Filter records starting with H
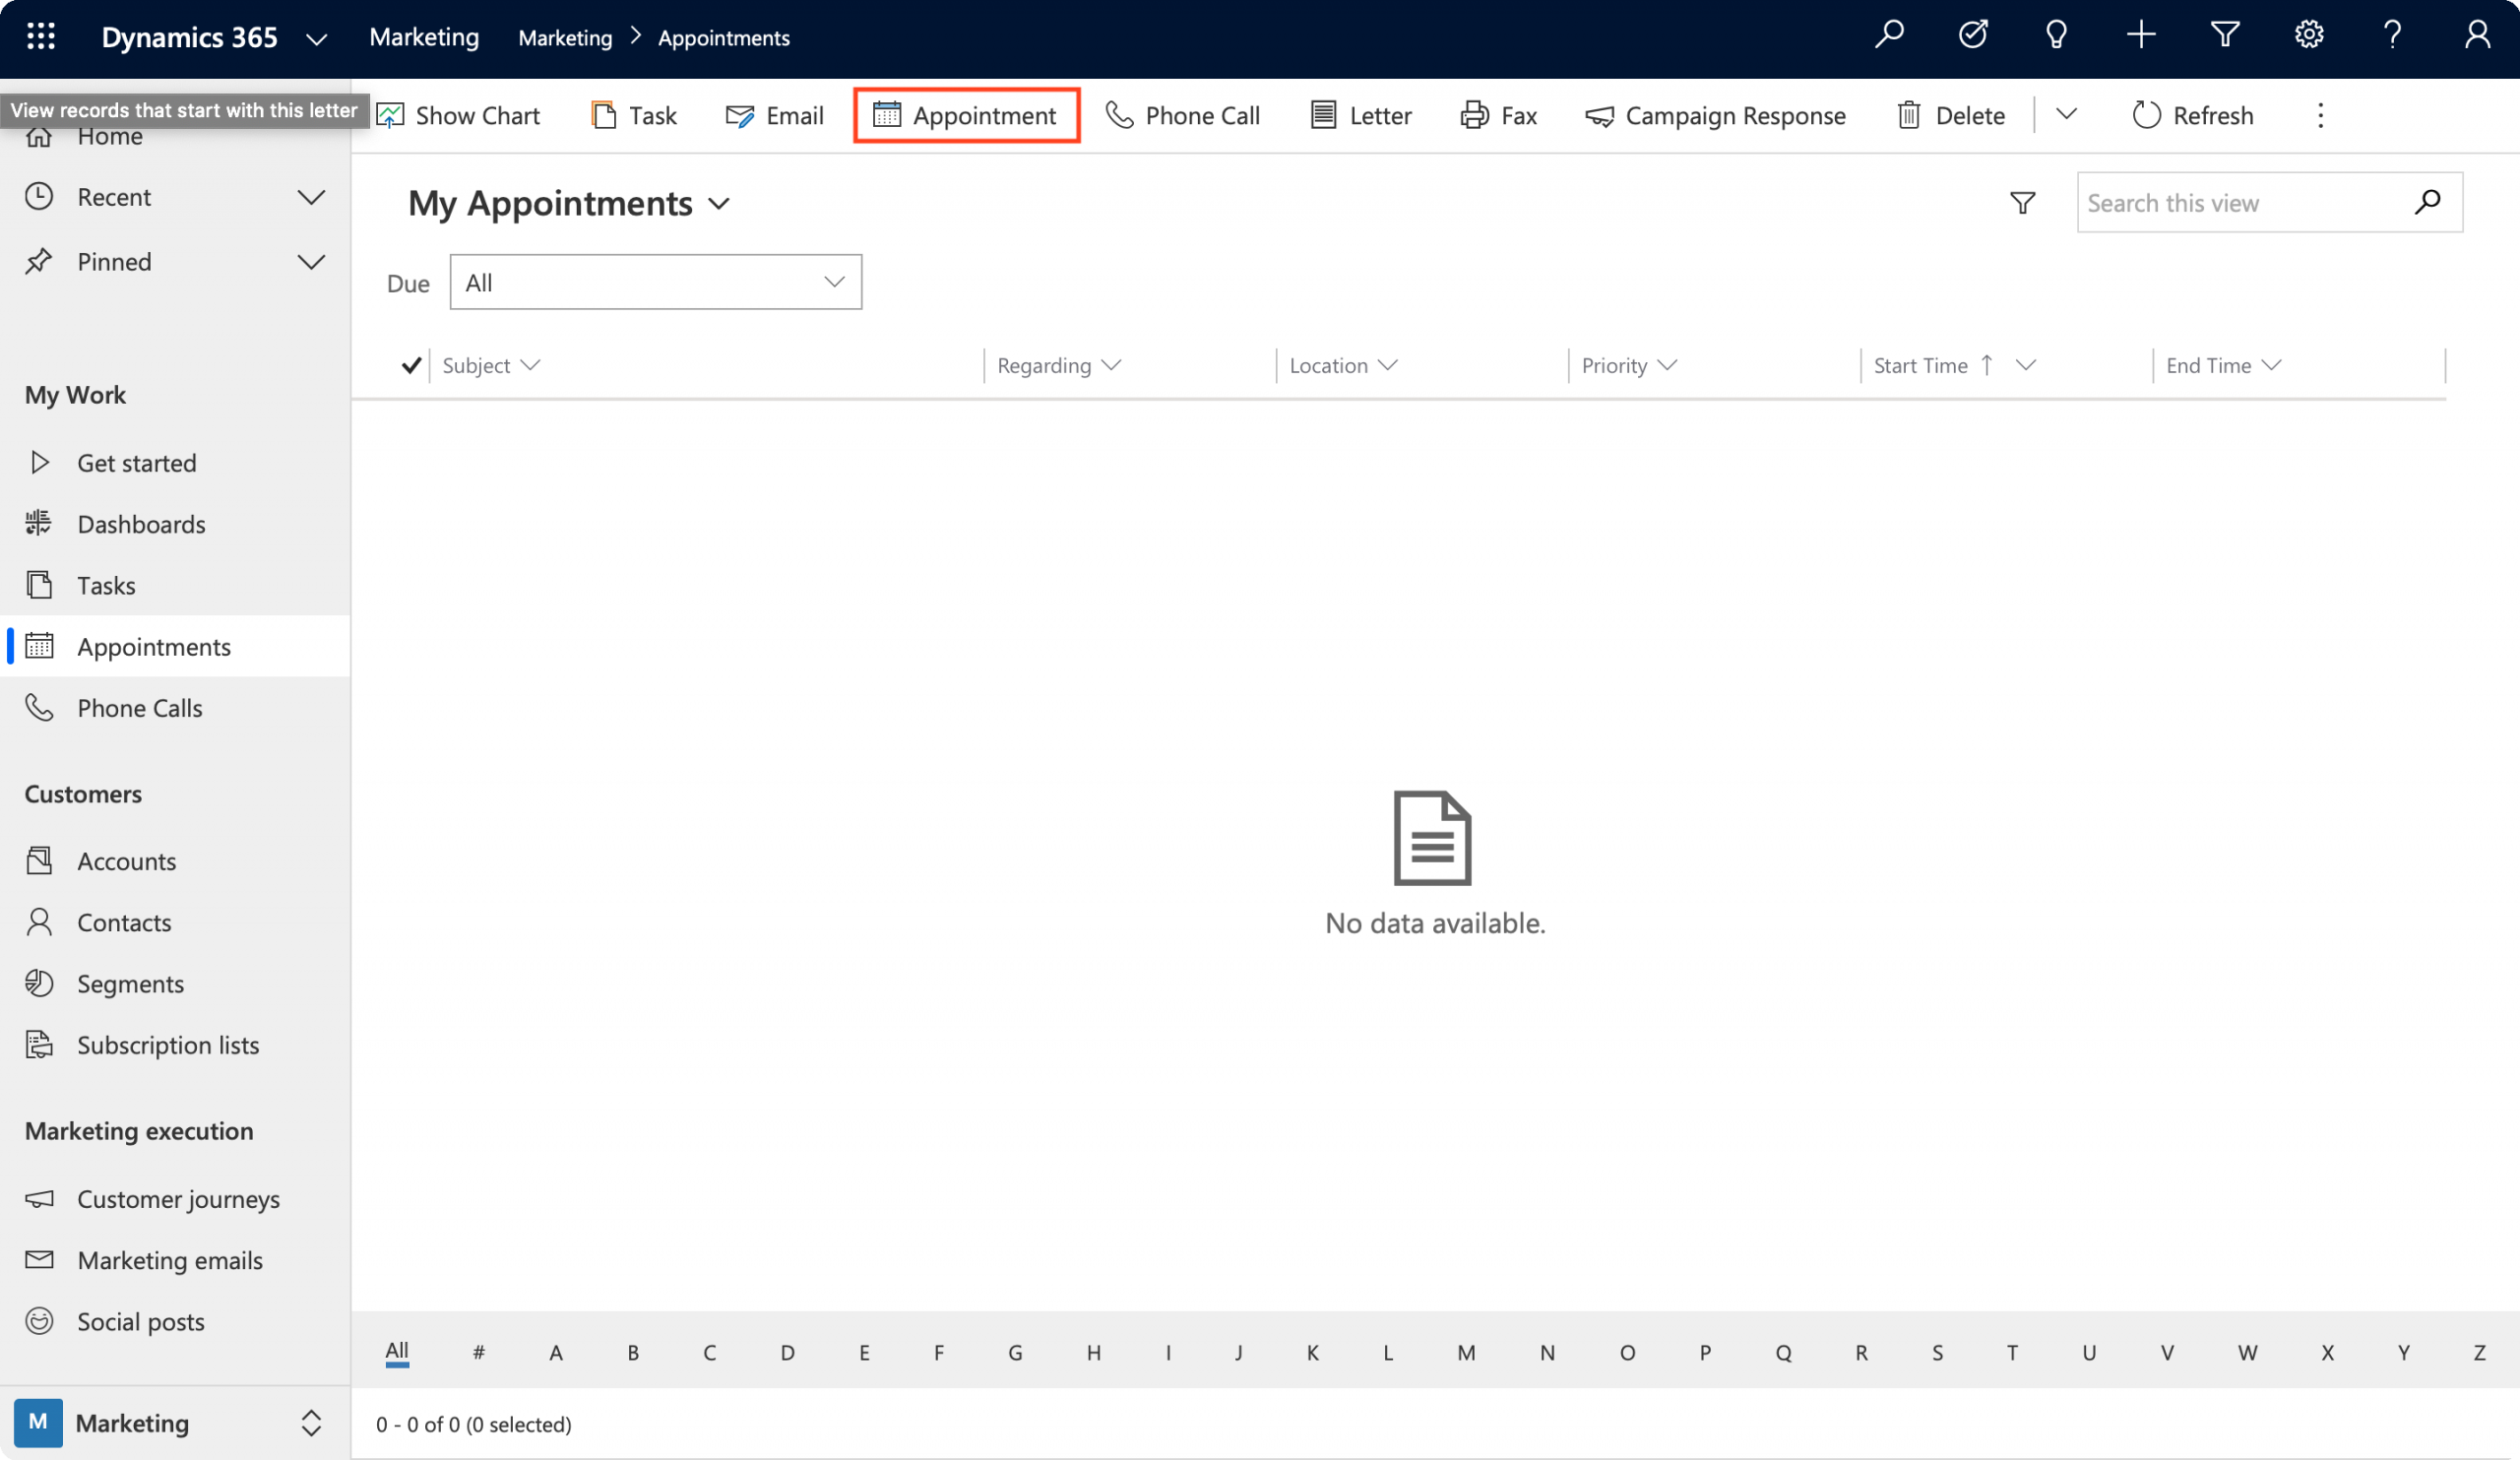Screen dimensions: 2520x1460 click(x=1094, y=1353)
